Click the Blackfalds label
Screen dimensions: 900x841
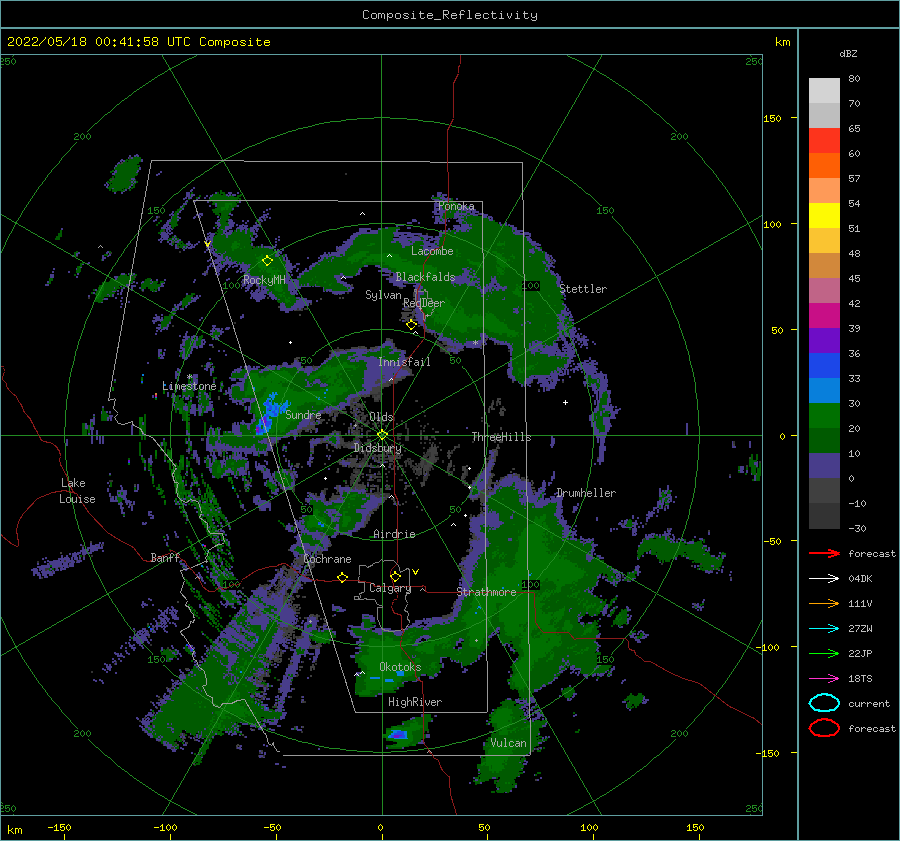(x=425, y=277)
